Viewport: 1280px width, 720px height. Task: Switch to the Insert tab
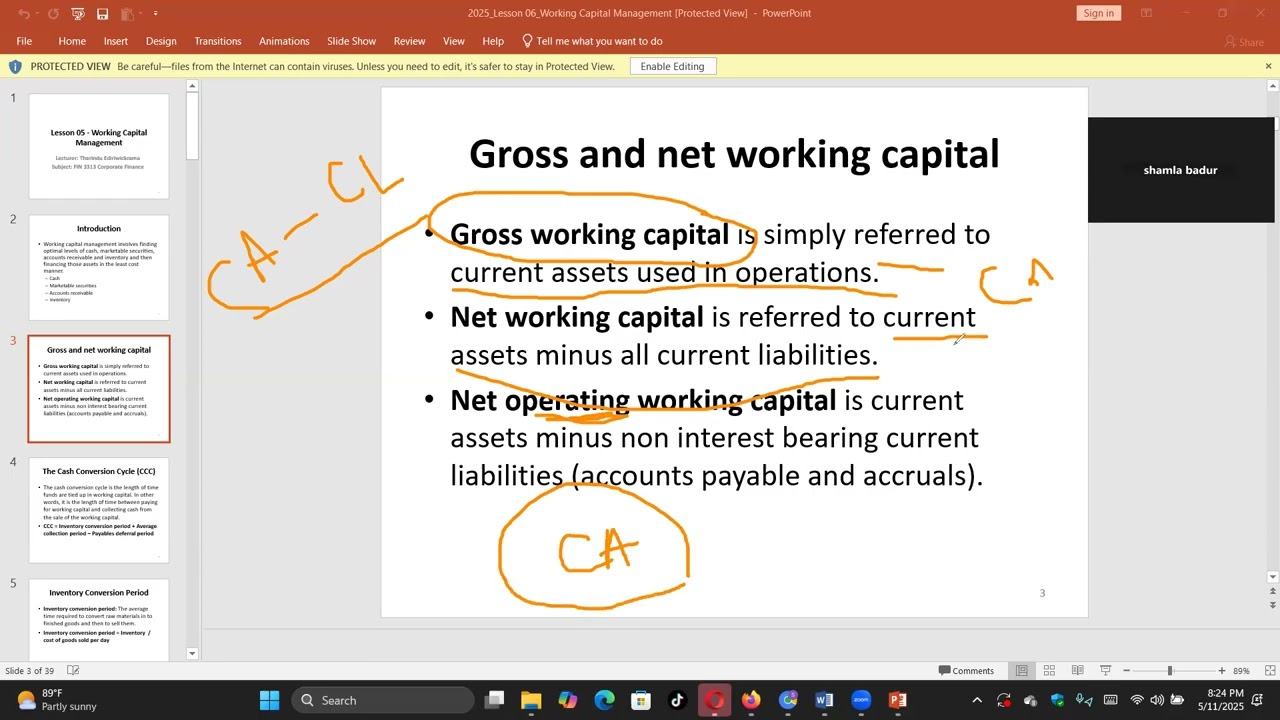point(116,41)
